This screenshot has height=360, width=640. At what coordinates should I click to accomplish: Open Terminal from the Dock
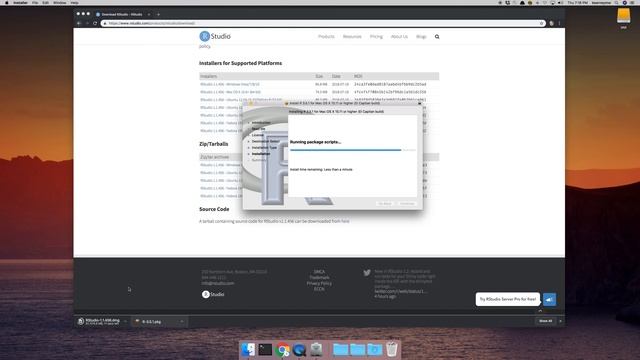coord(265,350)
